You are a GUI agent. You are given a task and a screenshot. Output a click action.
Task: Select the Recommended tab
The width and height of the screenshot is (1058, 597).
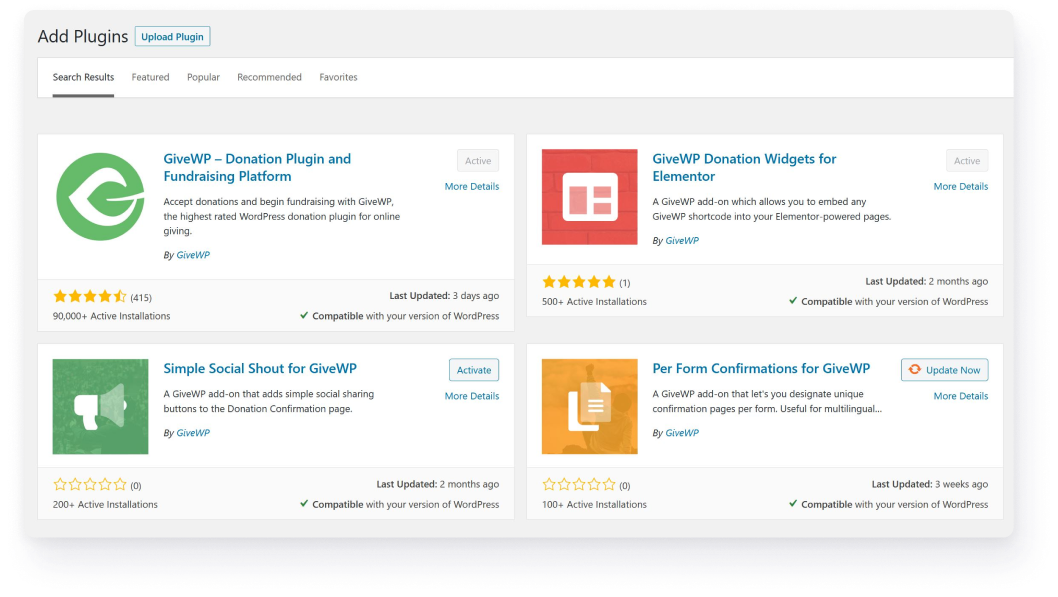click(269, 77)
